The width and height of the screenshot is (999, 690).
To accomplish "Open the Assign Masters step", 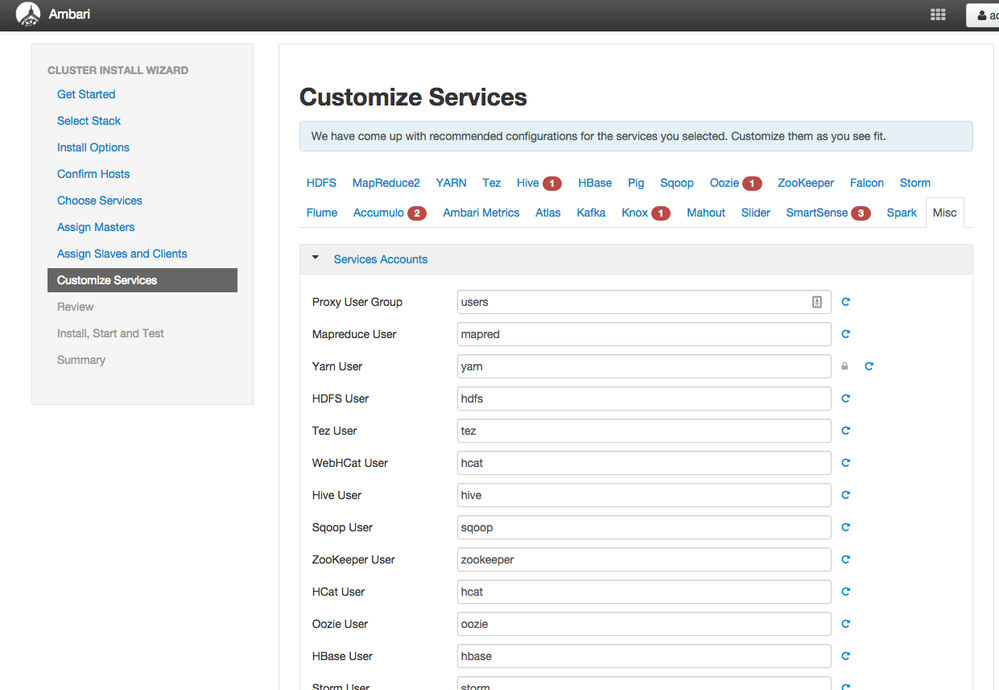I will click(x=96, y=227).
